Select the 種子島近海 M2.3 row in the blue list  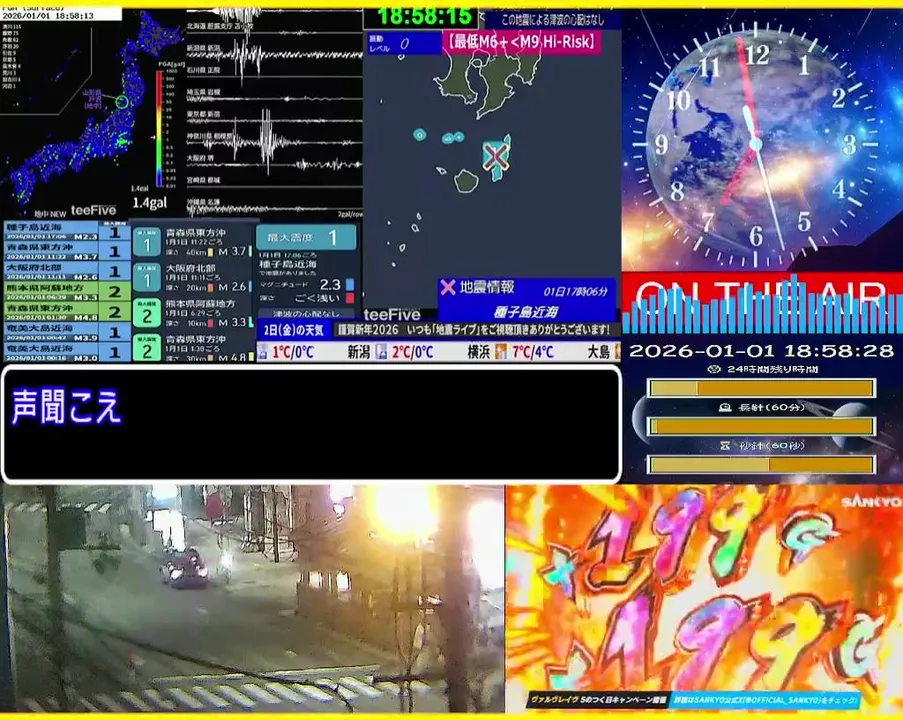tap(67, 231)
